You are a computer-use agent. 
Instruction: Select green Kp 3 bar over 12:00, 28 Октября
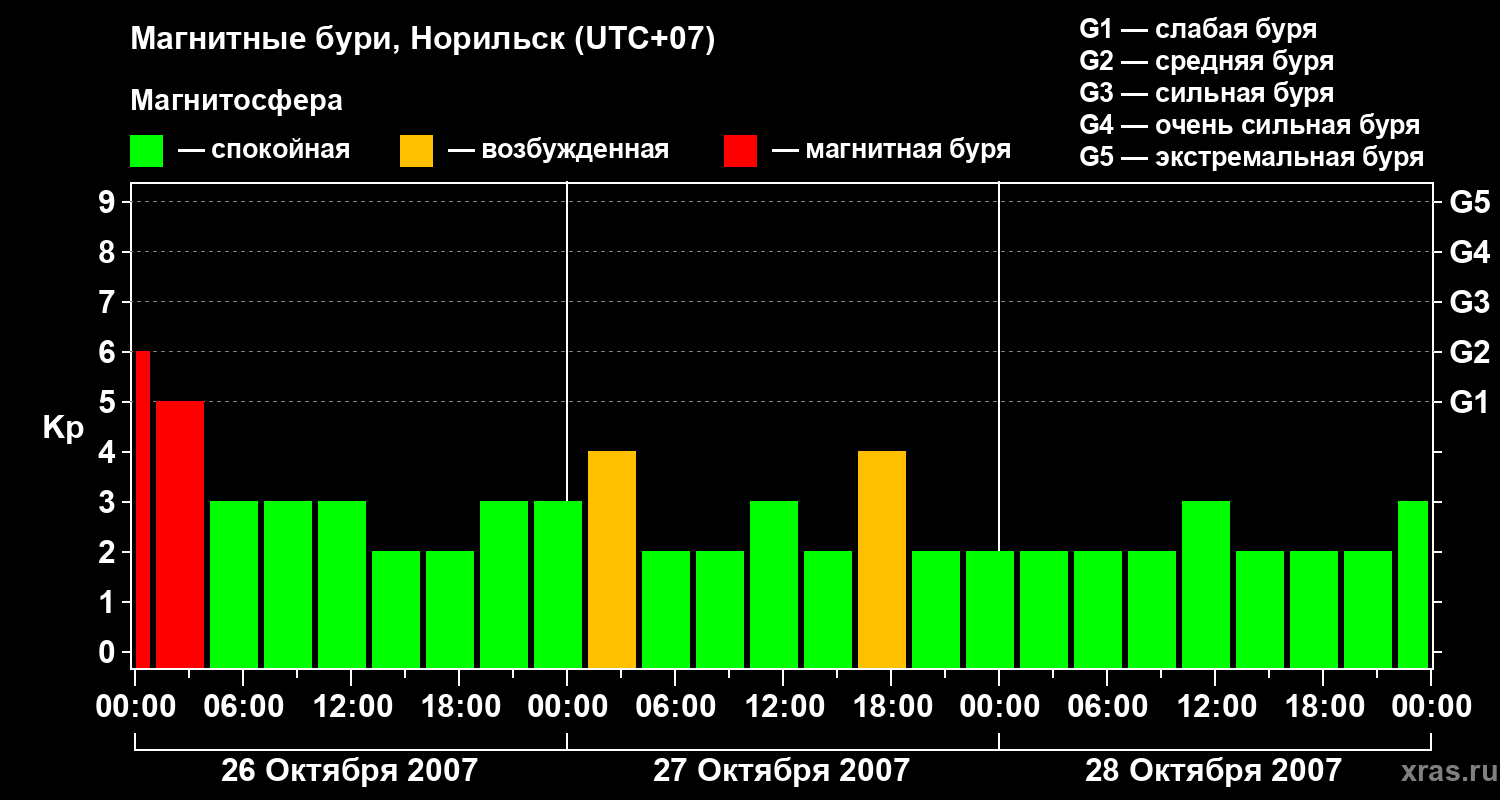[x=1206, y=584]
